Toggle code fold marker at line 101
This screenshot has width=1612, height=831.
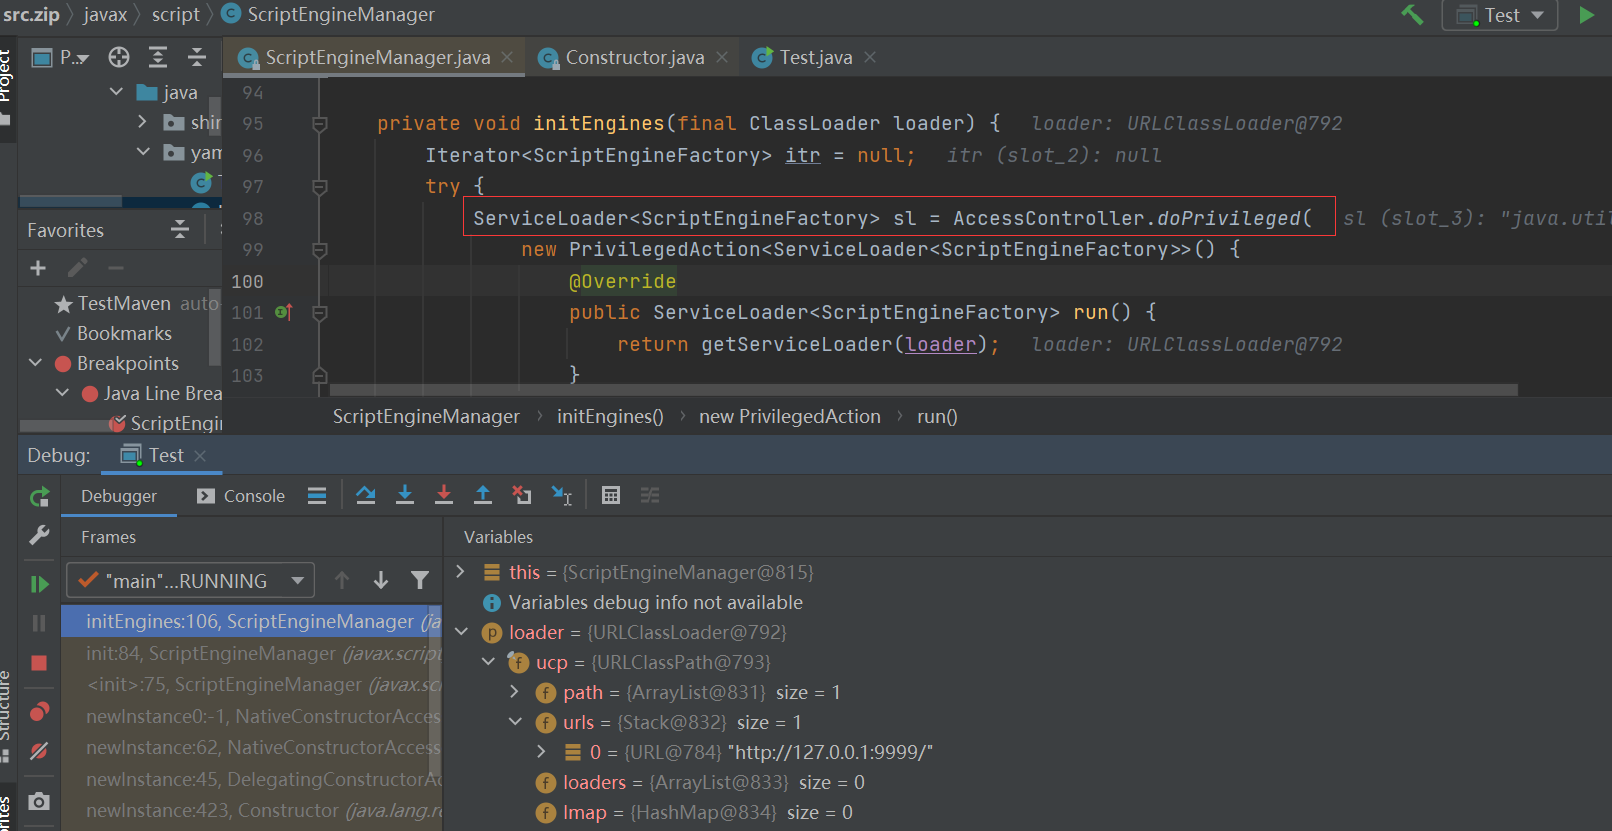(x=320, y=313)
